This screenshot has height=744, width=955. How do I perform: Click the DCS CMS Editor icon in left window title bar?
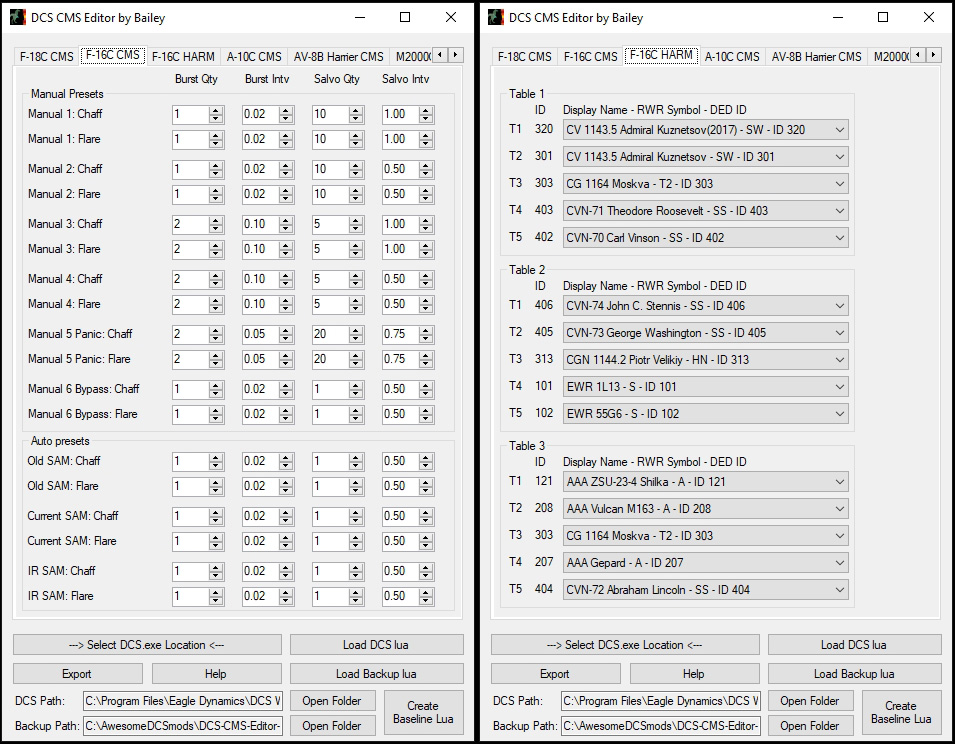tap(18, 17)
